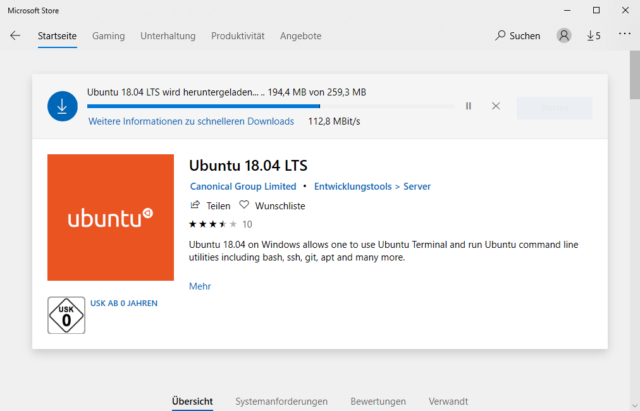Screen dimensions: 640x411
Task: Pause the Ubuntu 18.04 download
Action: [x=468, y=106]
